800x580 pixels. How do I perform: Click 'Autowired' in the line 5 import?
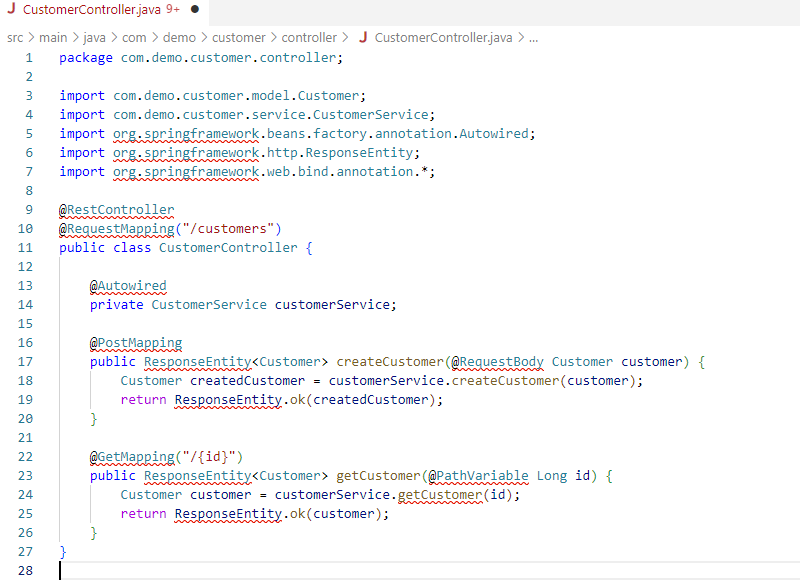(494, 134)
